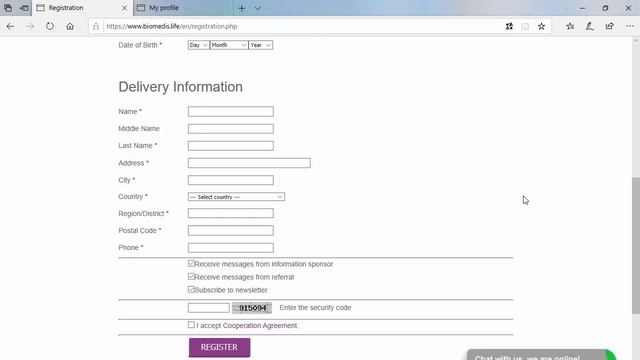Click the Middle Name input field
640x360 pixels.
point(231,129)
